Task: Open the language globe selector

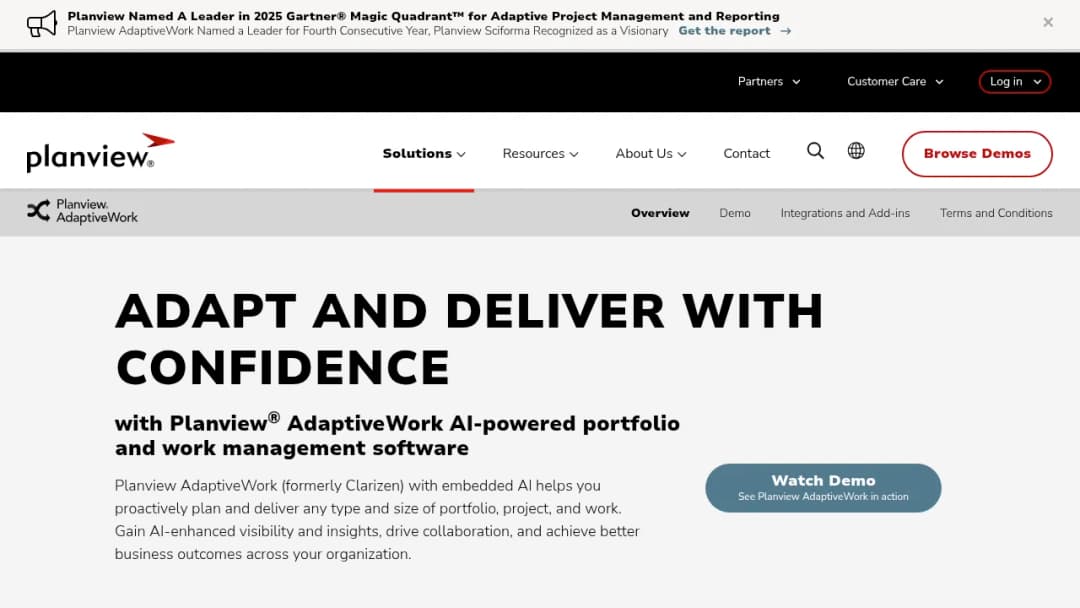Action: click(x=855, y=151)
